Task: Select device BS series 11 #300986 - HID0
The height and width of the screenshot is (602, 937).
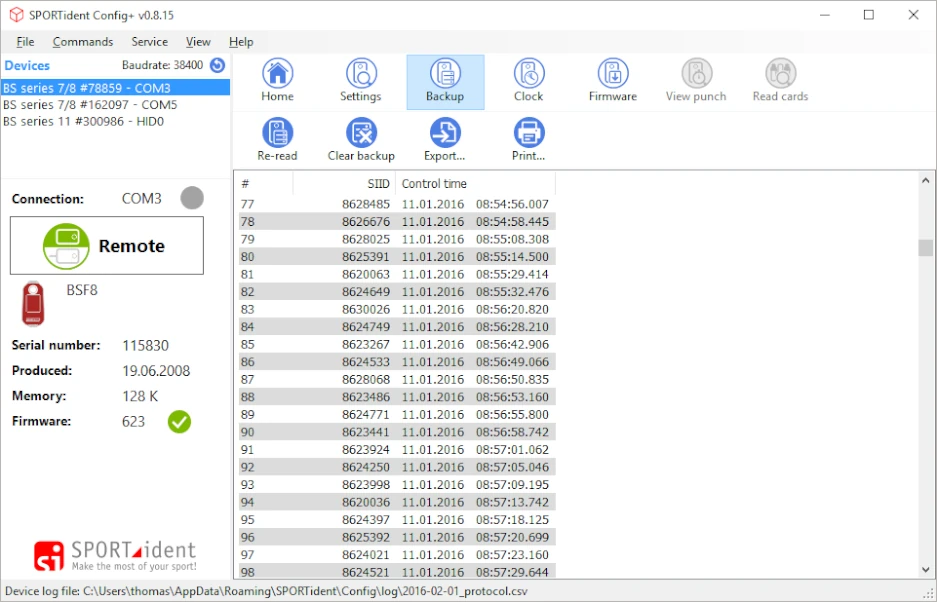Action: pyautogui.click(x=115, y=121)
